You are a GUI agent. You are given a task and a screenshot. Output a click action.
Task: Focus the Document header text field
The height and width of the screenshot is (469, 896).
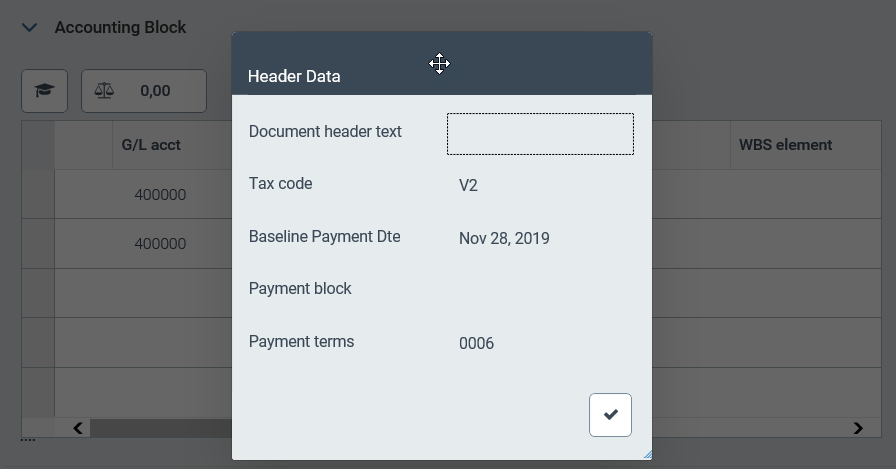540,134
